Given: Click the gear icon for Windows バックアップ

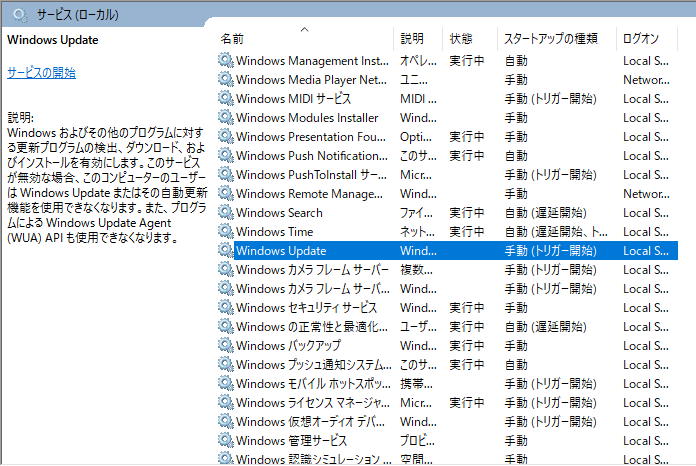Looking at the screenshot, I should 226,345.
